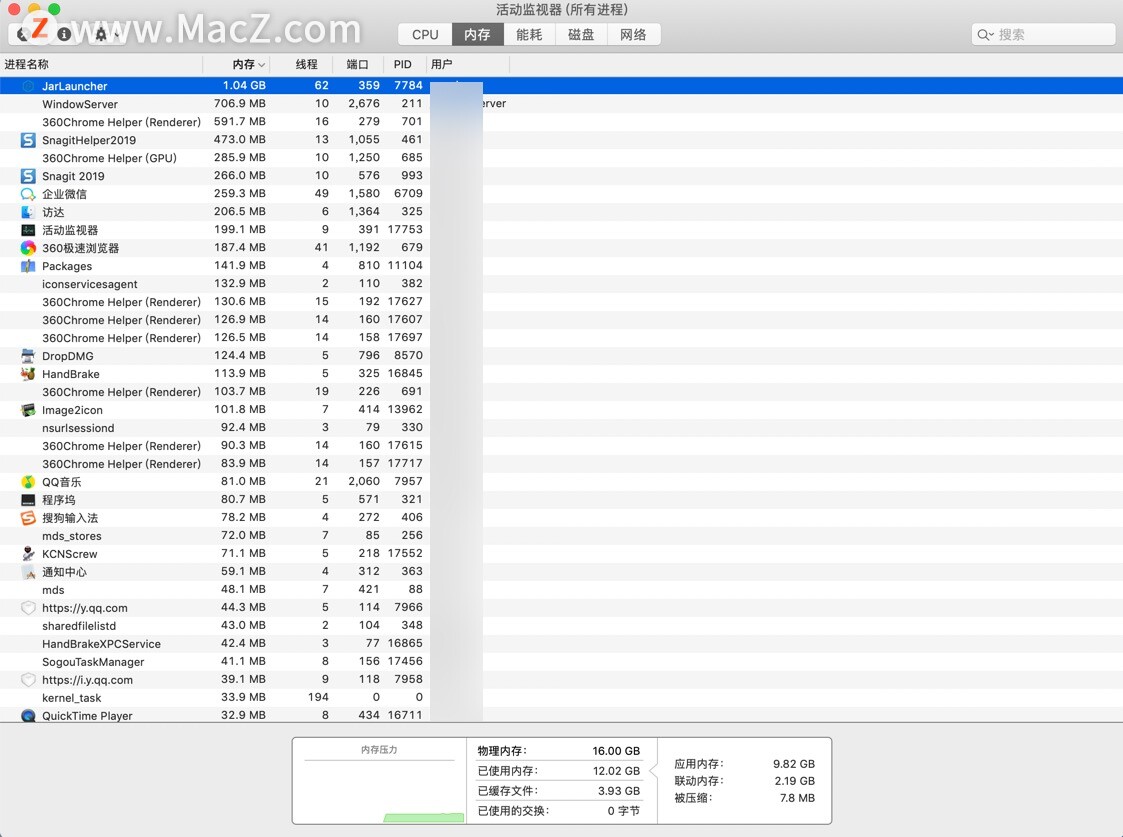Click the 联动内存 2.19 GB entry
Viewport: 1123px width, 837px height.
pyautogui.click(x=744, y=781)
